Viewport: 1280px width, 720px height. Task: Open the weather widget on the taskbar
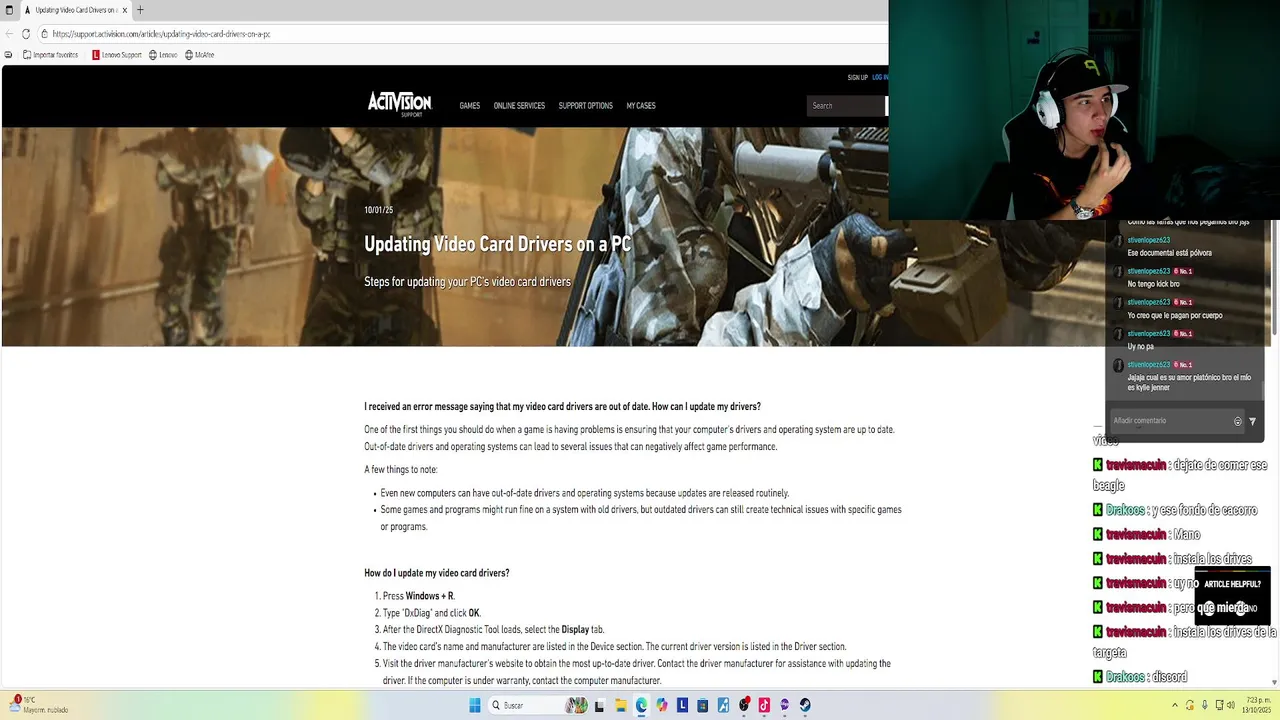[40, 705]
